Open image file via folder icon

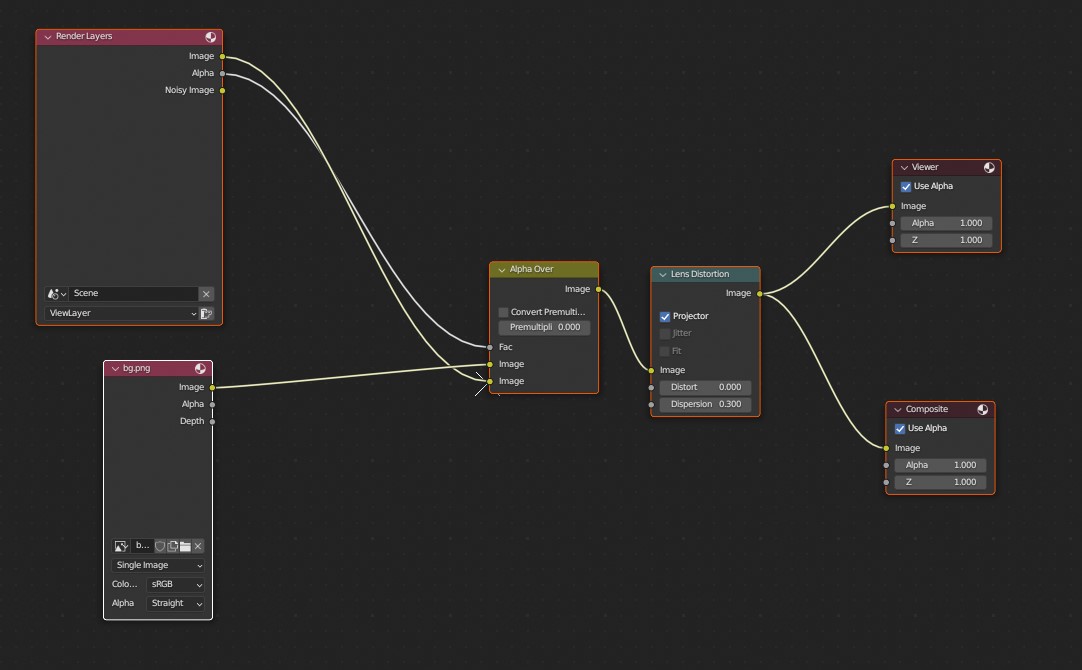click(185, 546)
